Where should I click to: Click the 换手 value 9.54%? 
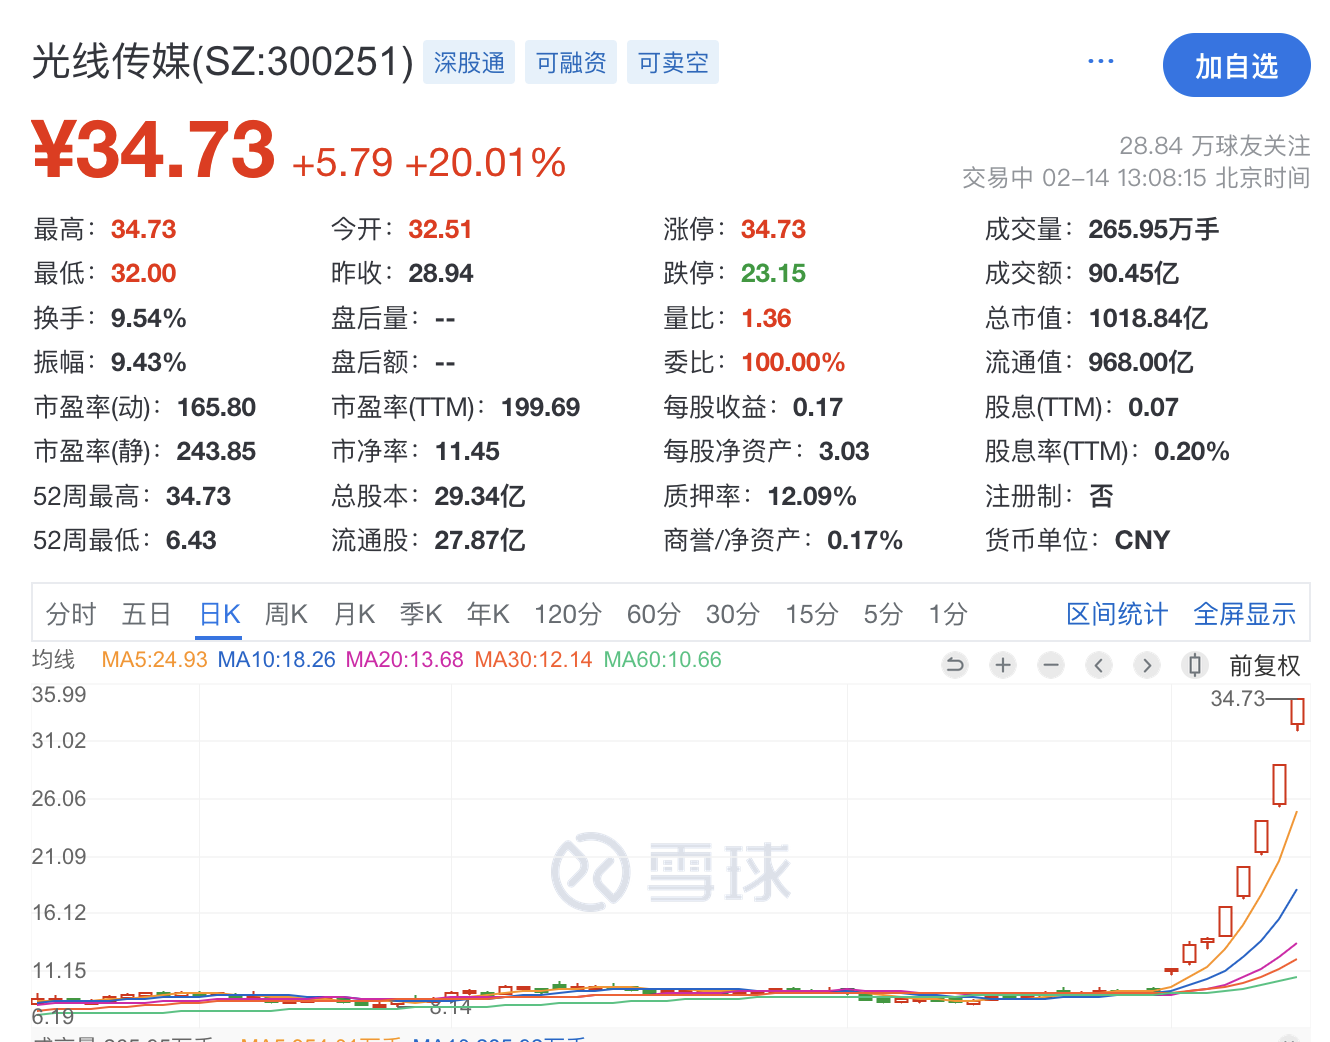click(149, 318)
